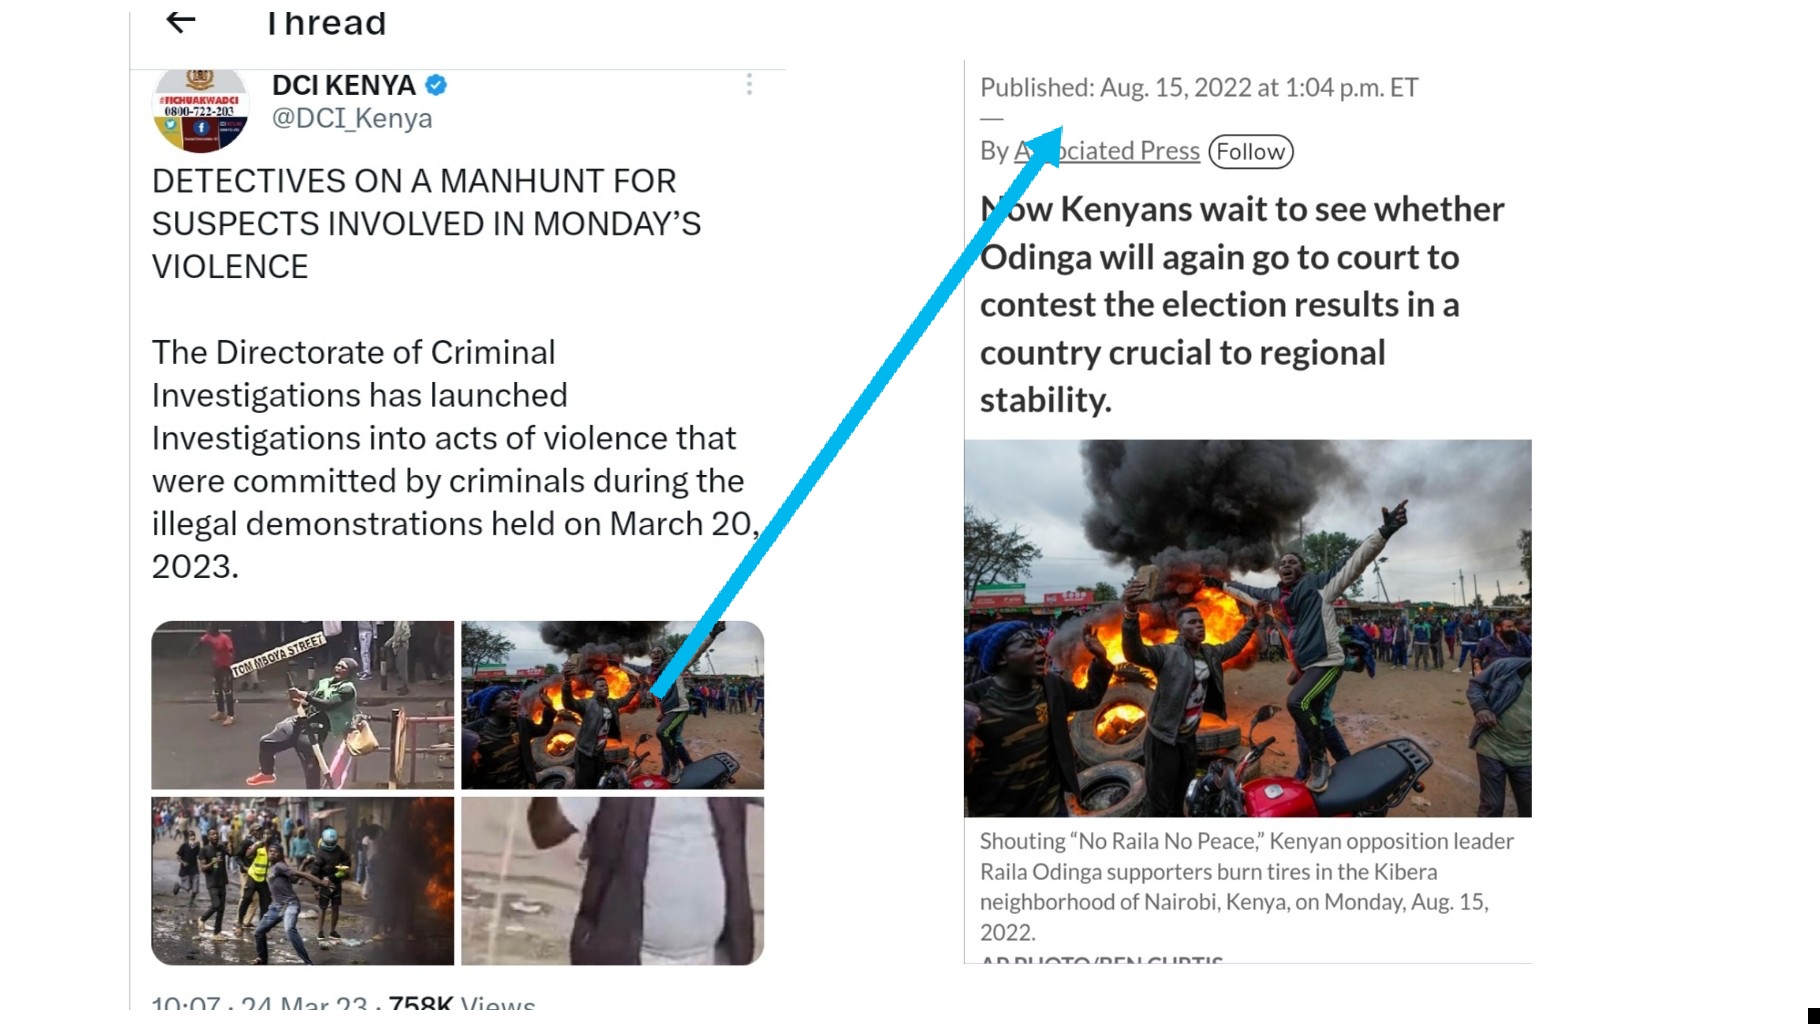Screen dimensions: 1820x1024
Task: Open the DCI Kenya profile avatar
Action: pyautogui.click(x=200, y=109)
